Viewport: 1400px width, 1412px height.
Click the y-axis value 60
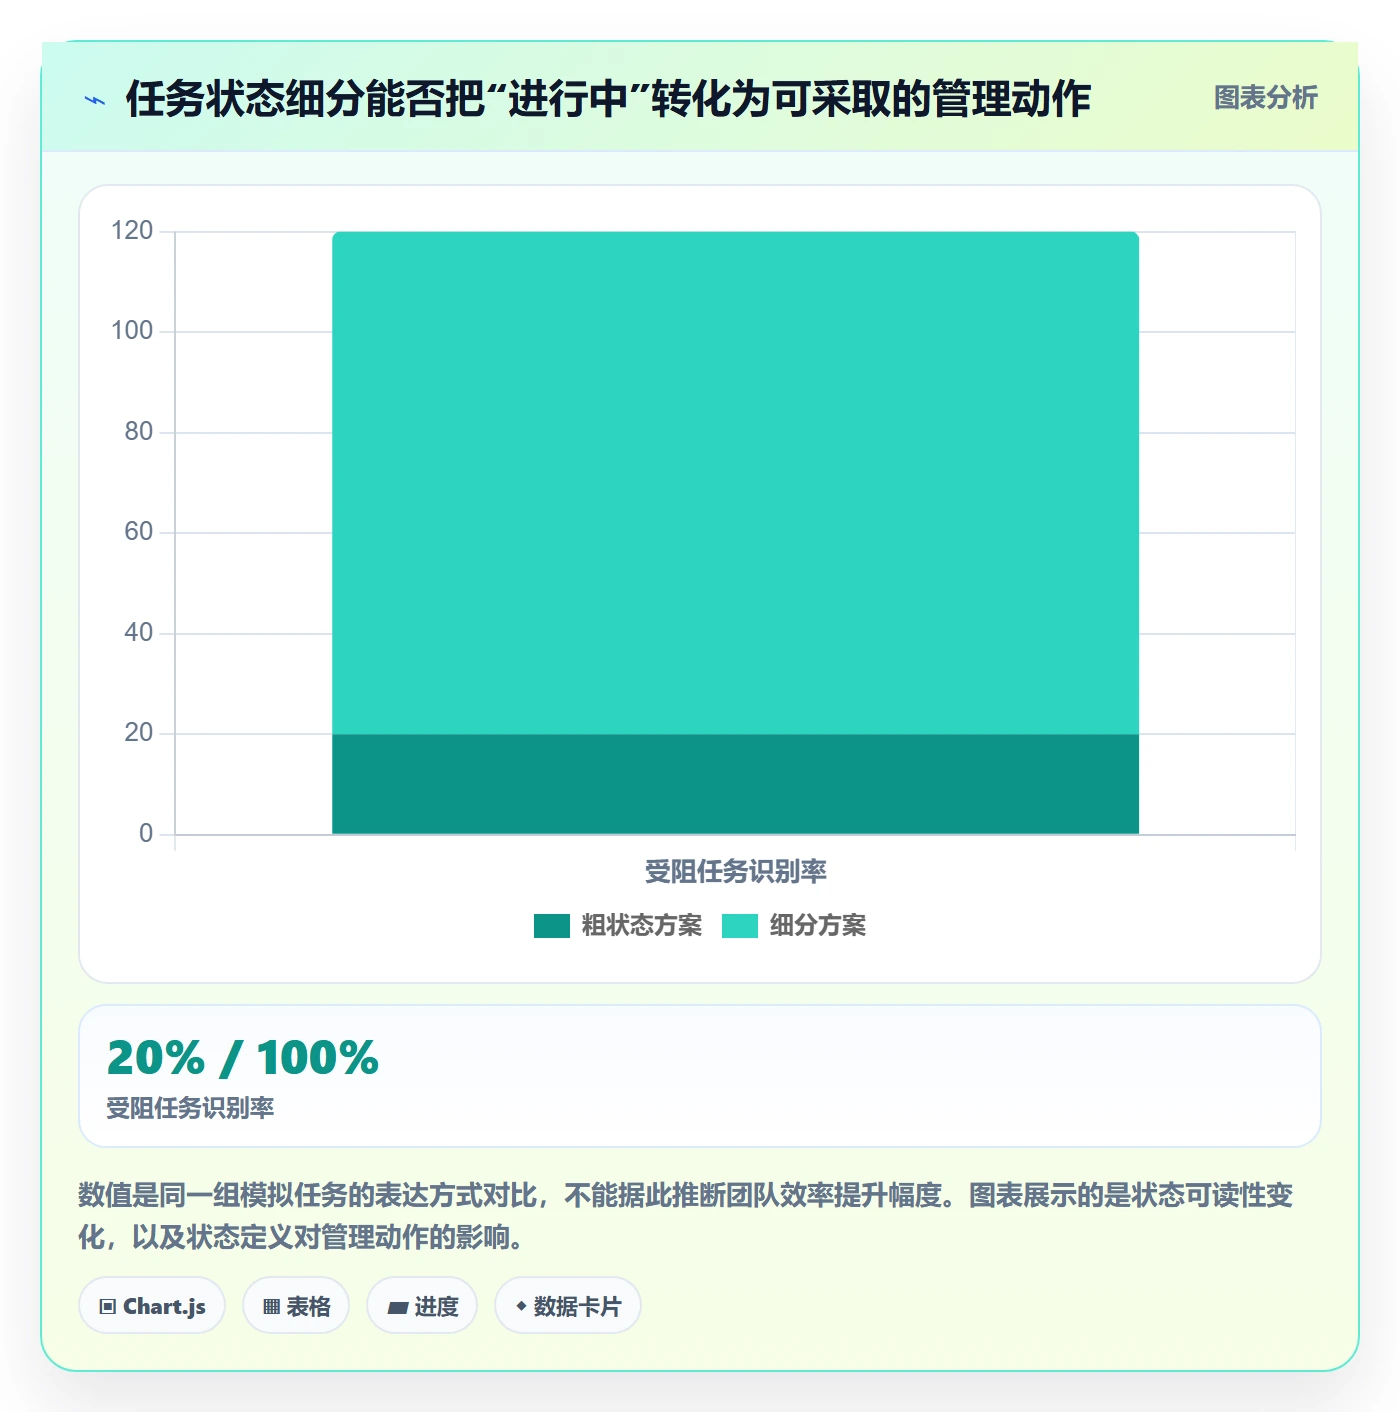point(139,532)
